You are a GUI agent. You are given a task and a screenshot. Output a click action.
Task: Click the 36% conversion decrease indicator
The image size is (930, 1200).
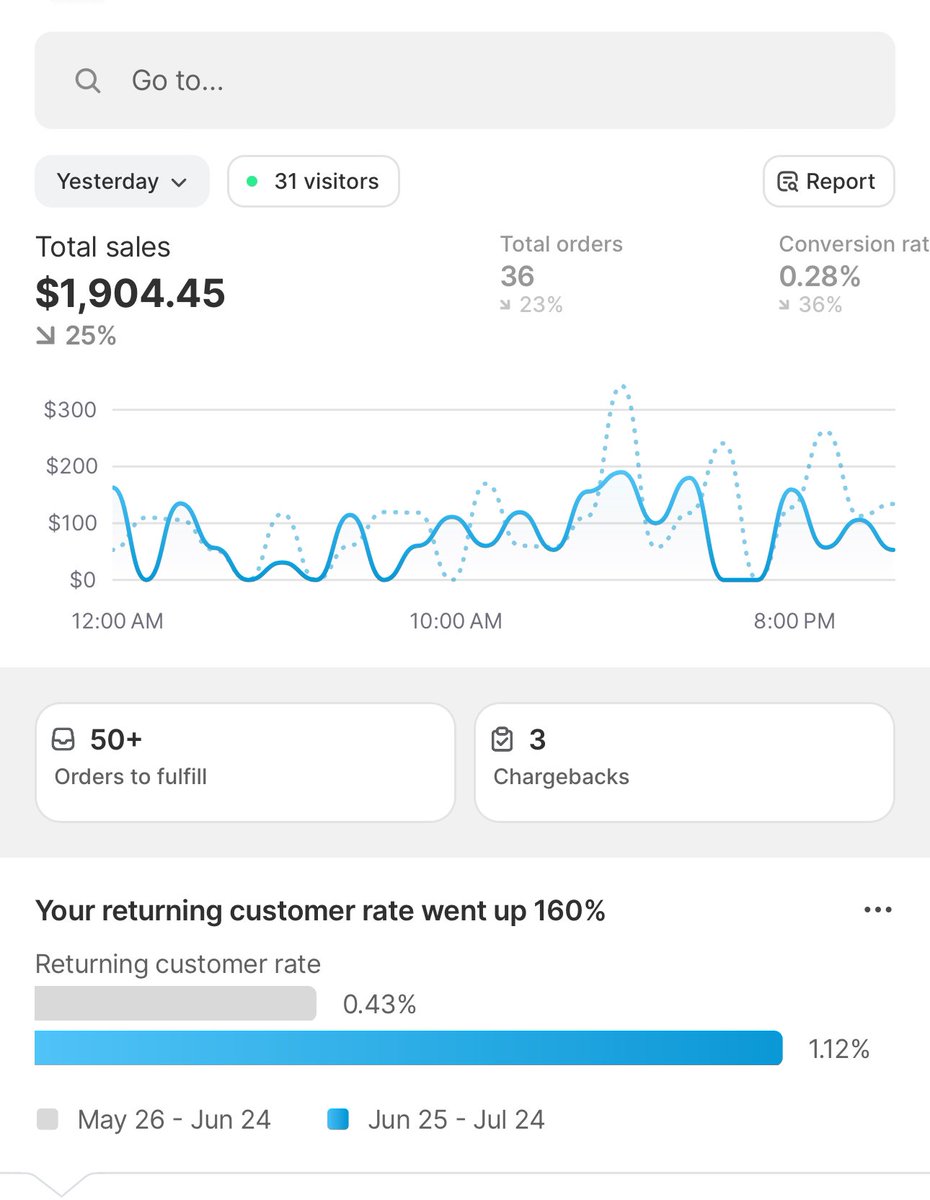click(x=811, y=305)
